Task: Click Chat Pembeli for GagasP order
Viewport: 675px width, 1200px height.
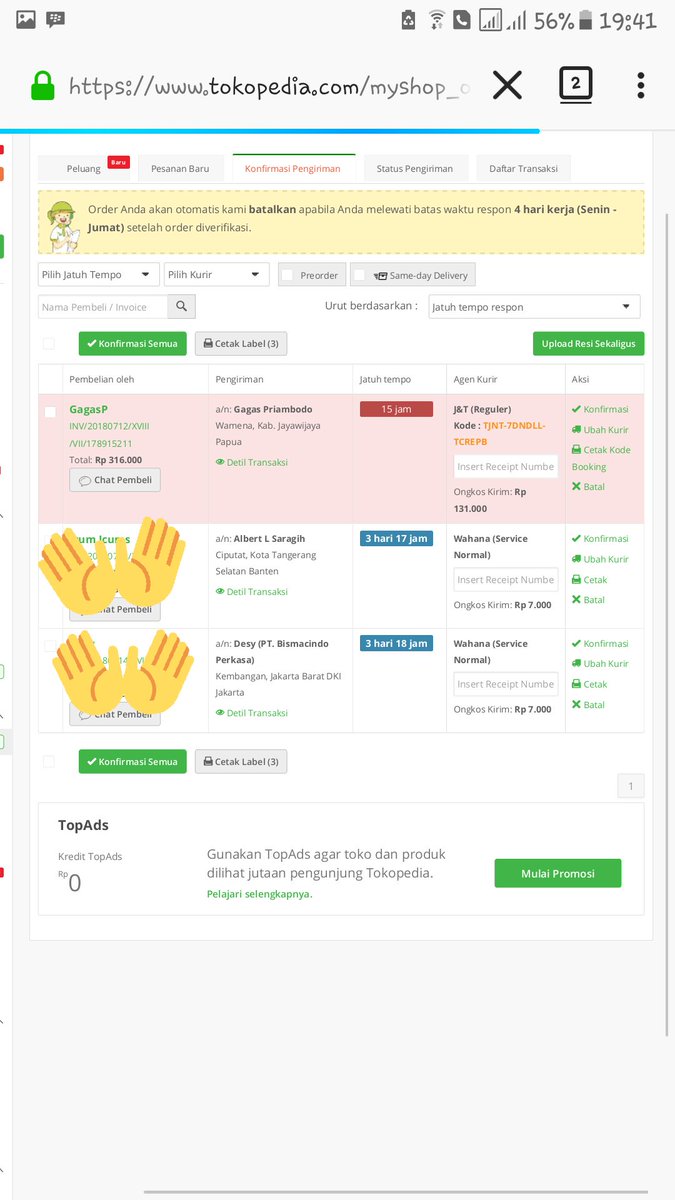Action: tap(115, 480)
